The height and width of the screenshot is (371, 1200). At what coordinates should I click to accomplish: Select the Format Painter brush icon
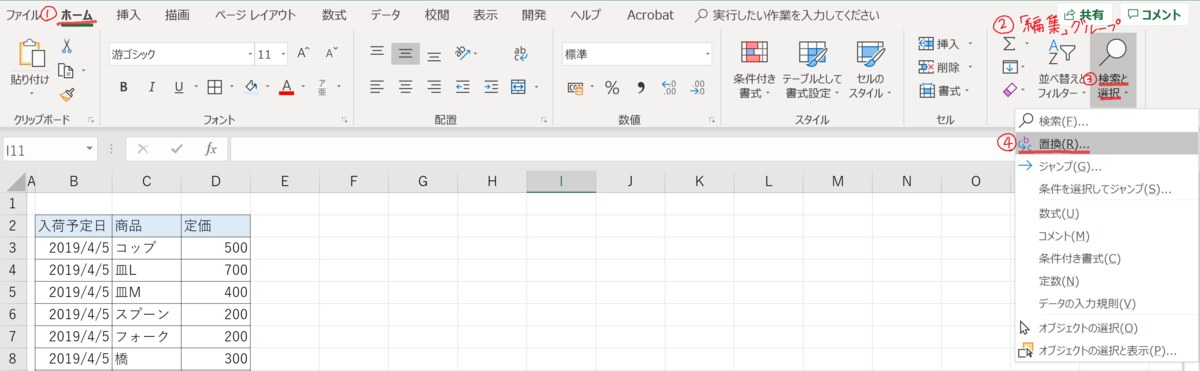click(x=67, y=94)
